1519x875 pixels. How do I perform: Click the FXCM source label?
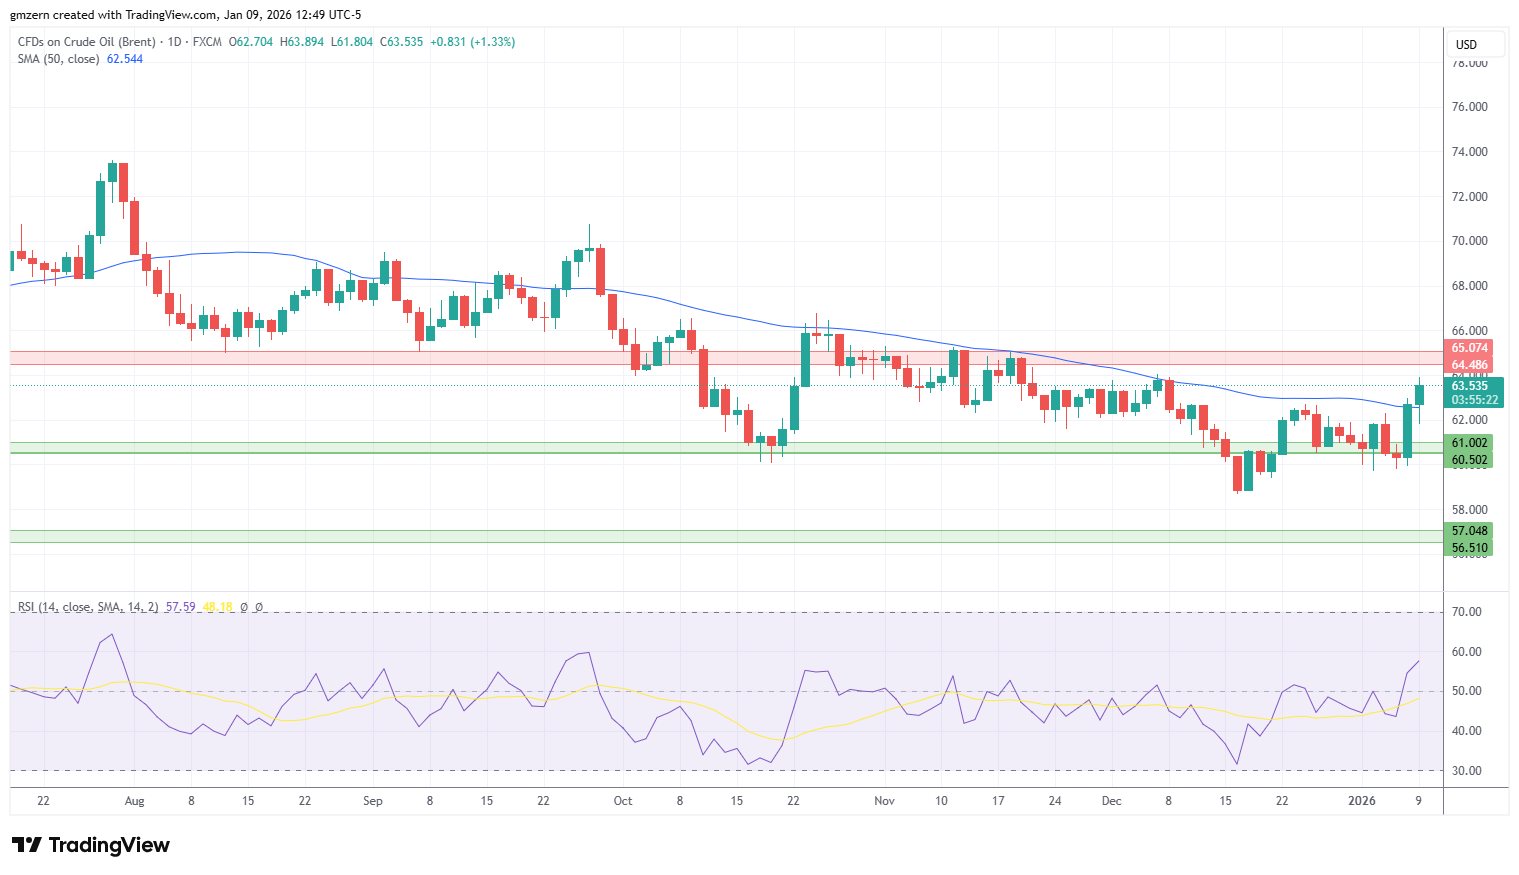point(207,42)
